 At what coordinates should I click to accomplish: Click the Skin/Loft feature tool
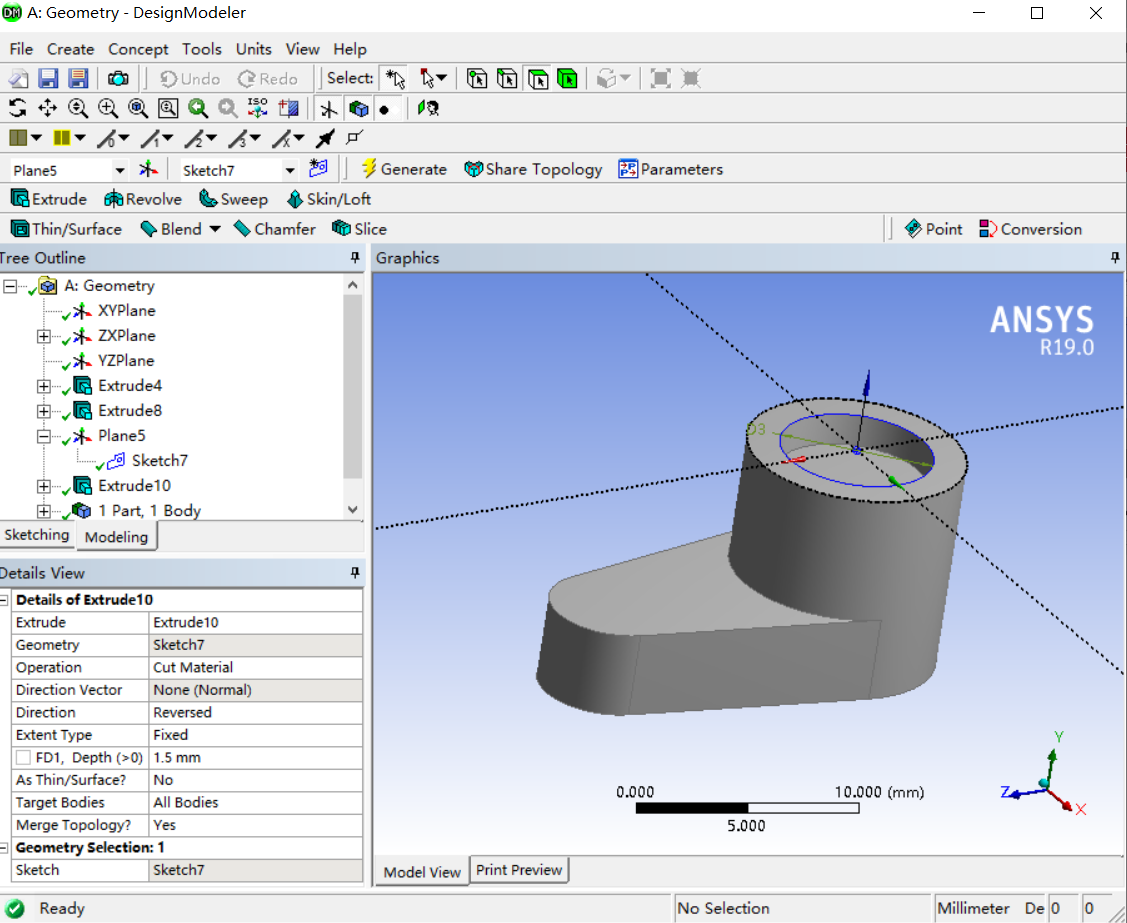328,199
